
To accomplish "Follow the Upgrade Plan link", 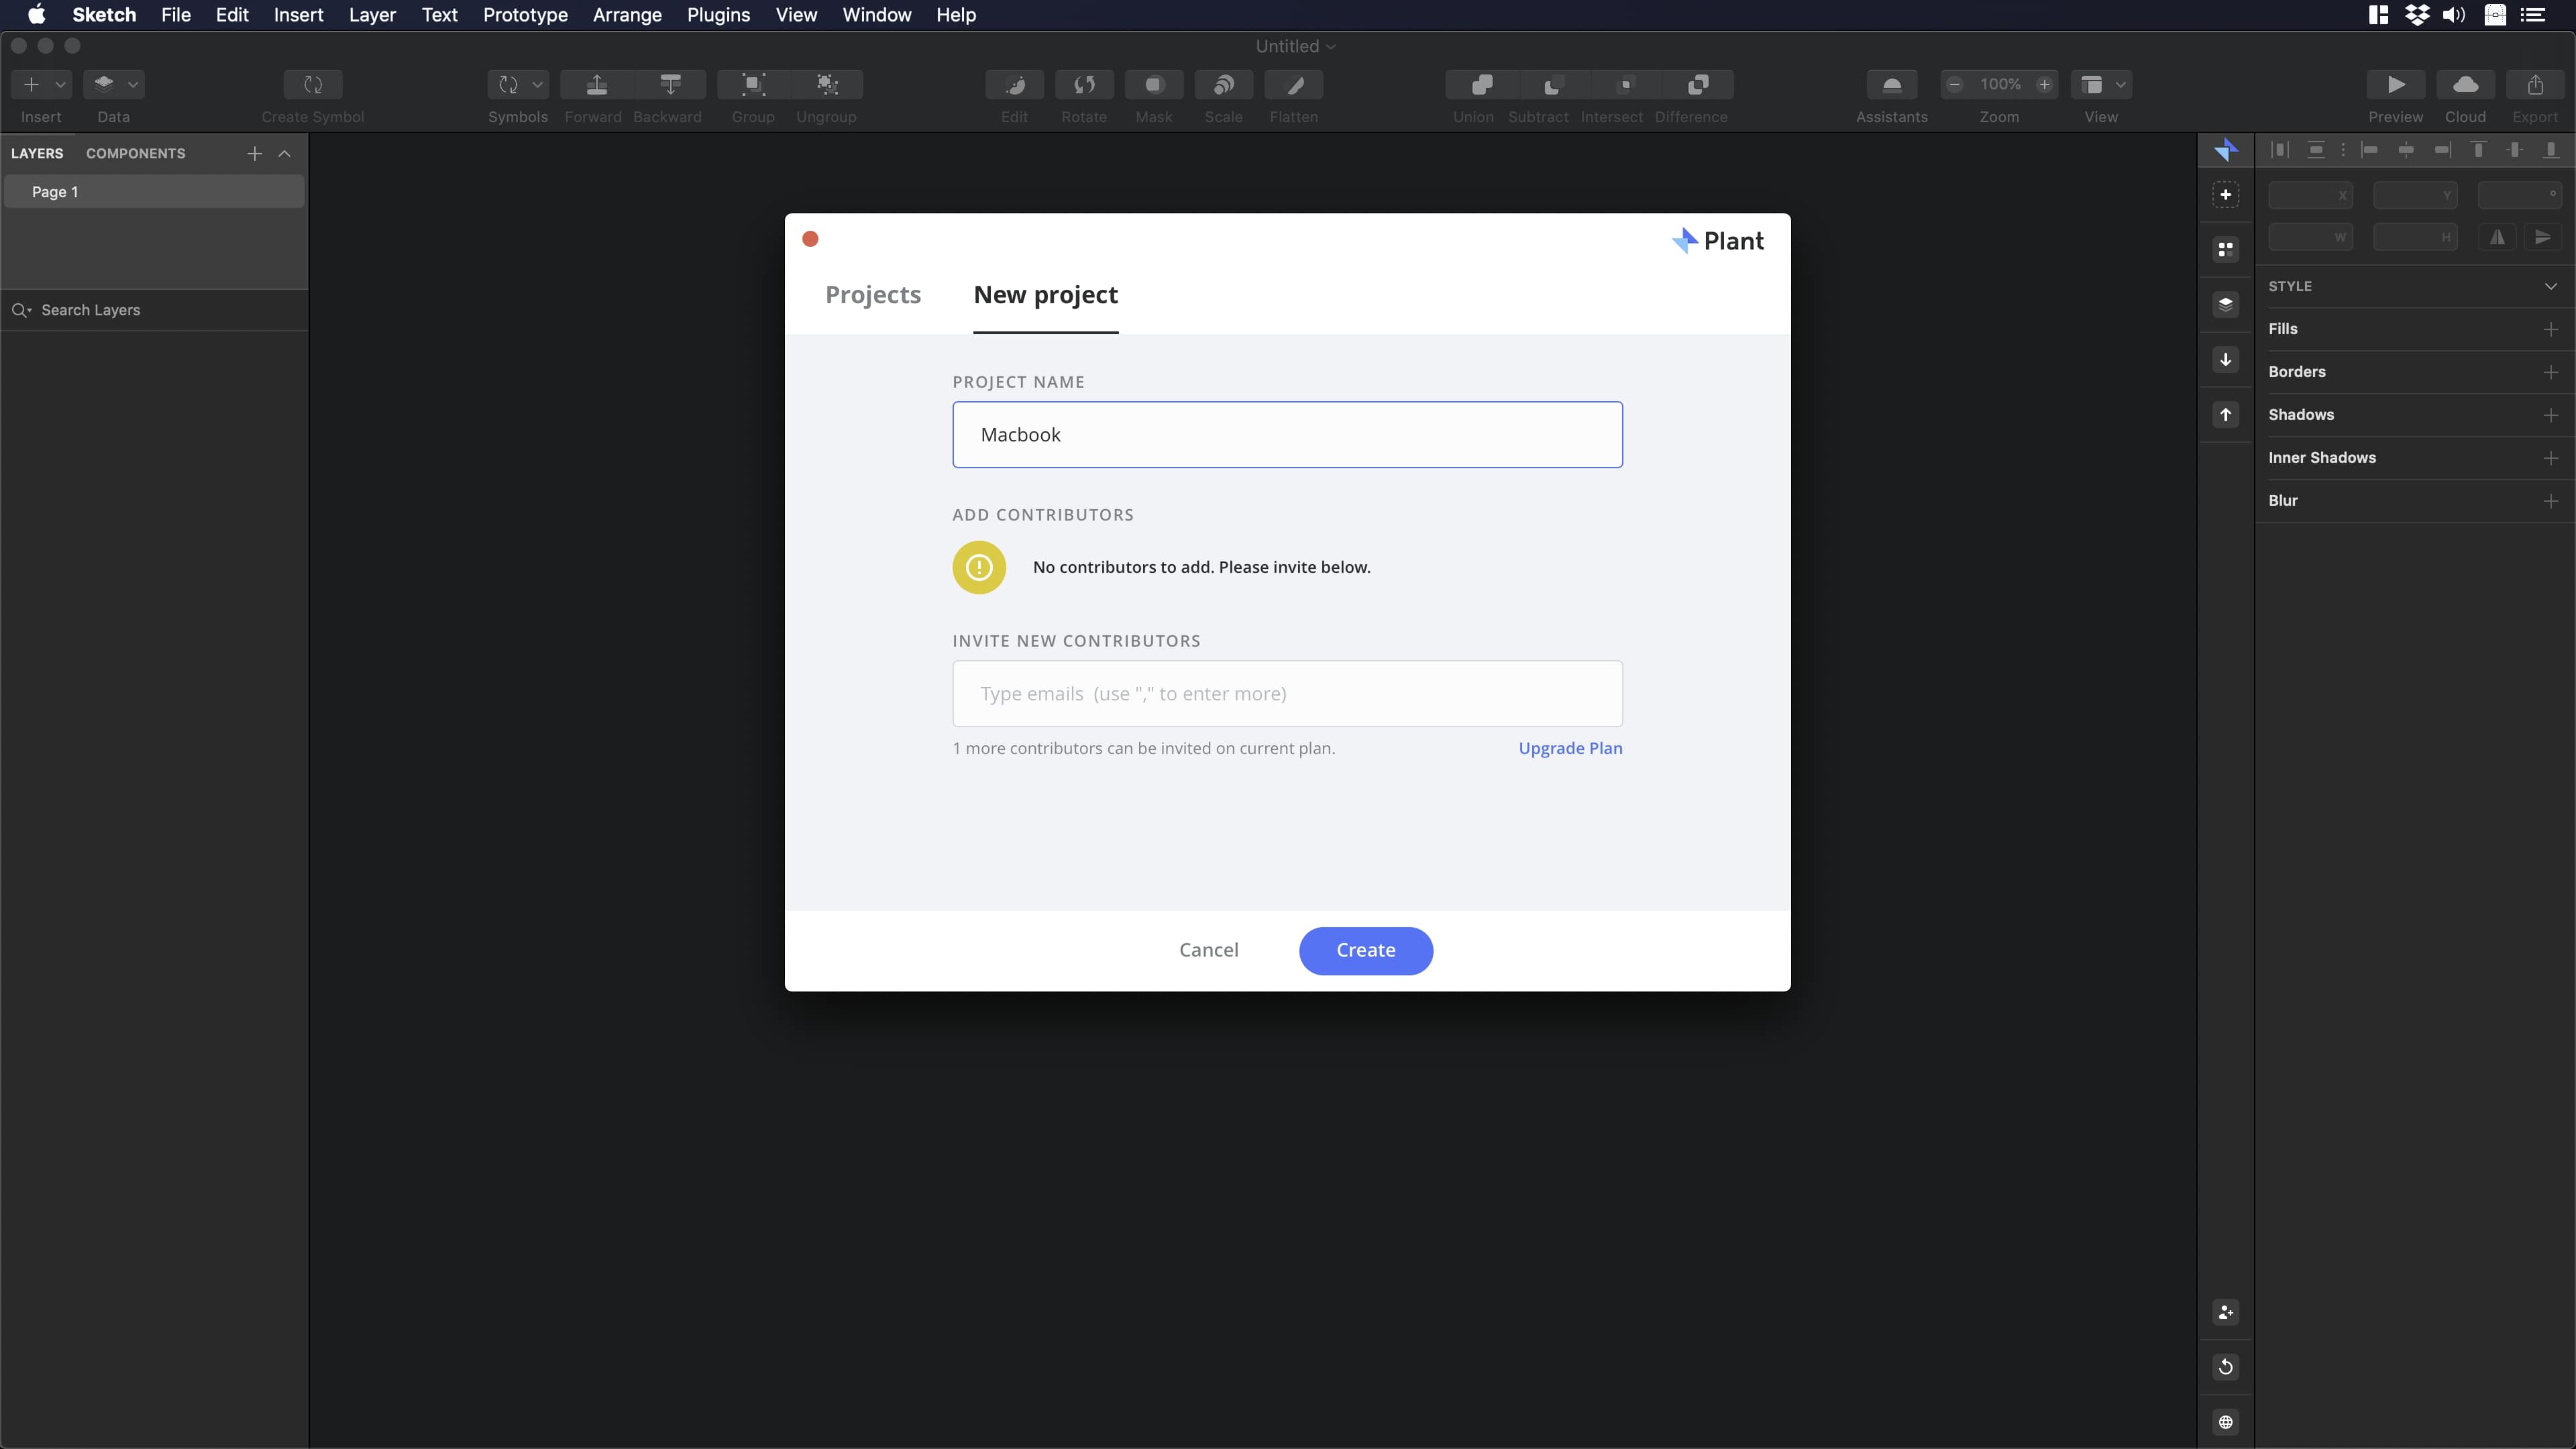I will pyautogui.click(x=1570, y=748).
